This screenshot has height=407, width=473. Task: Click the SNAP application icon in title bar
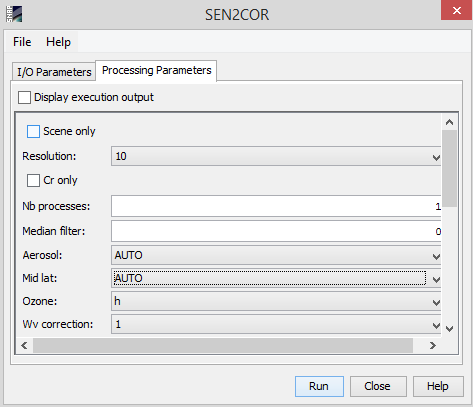[x=14, y=14]
